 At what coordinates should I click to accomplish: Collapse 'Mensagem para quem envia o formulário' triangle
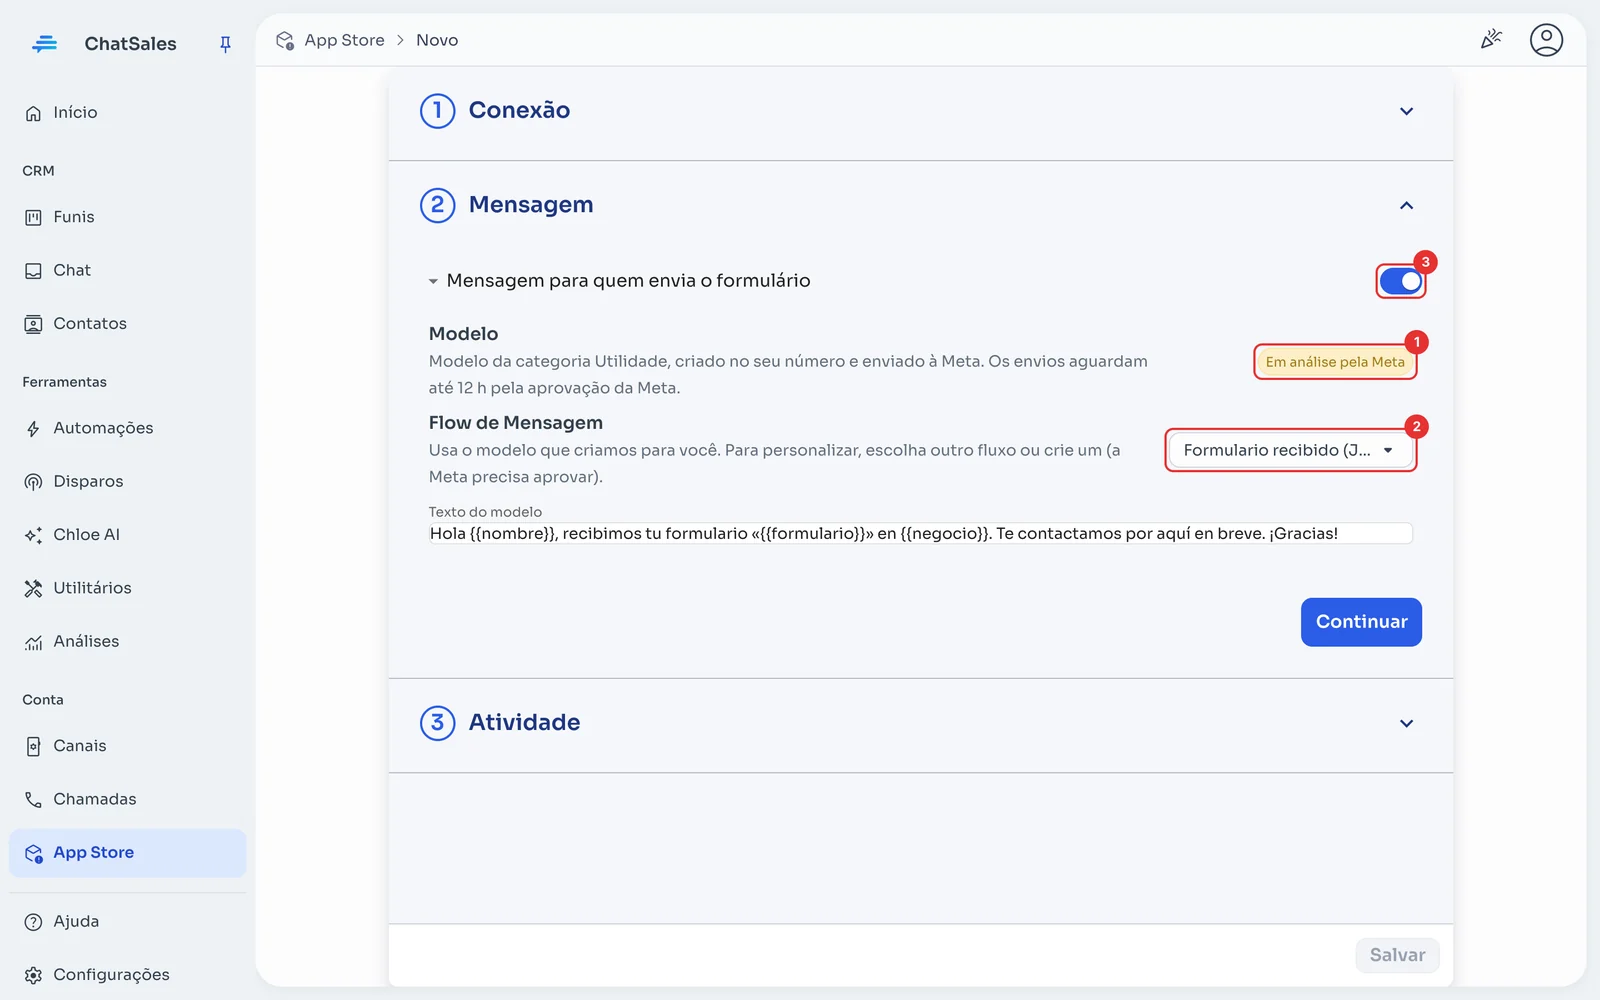click(x=433, y=282)
